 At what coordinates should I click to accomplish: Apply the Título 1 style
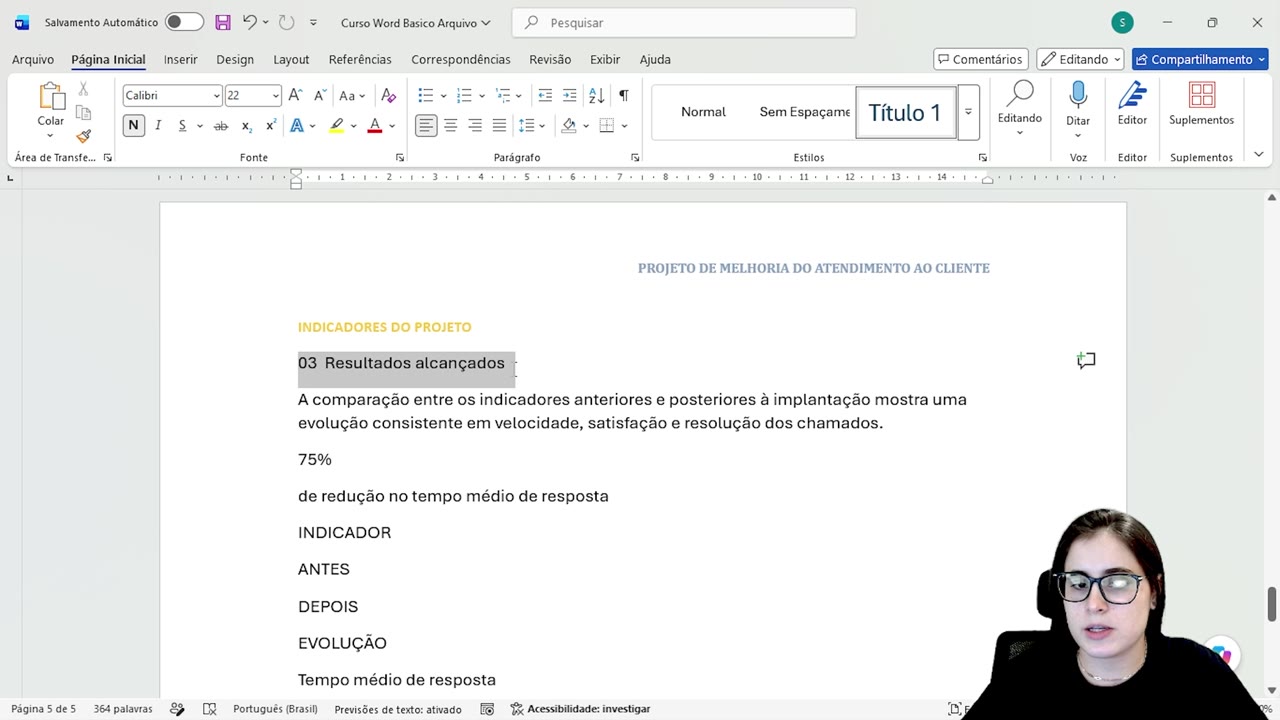(905, 112)
